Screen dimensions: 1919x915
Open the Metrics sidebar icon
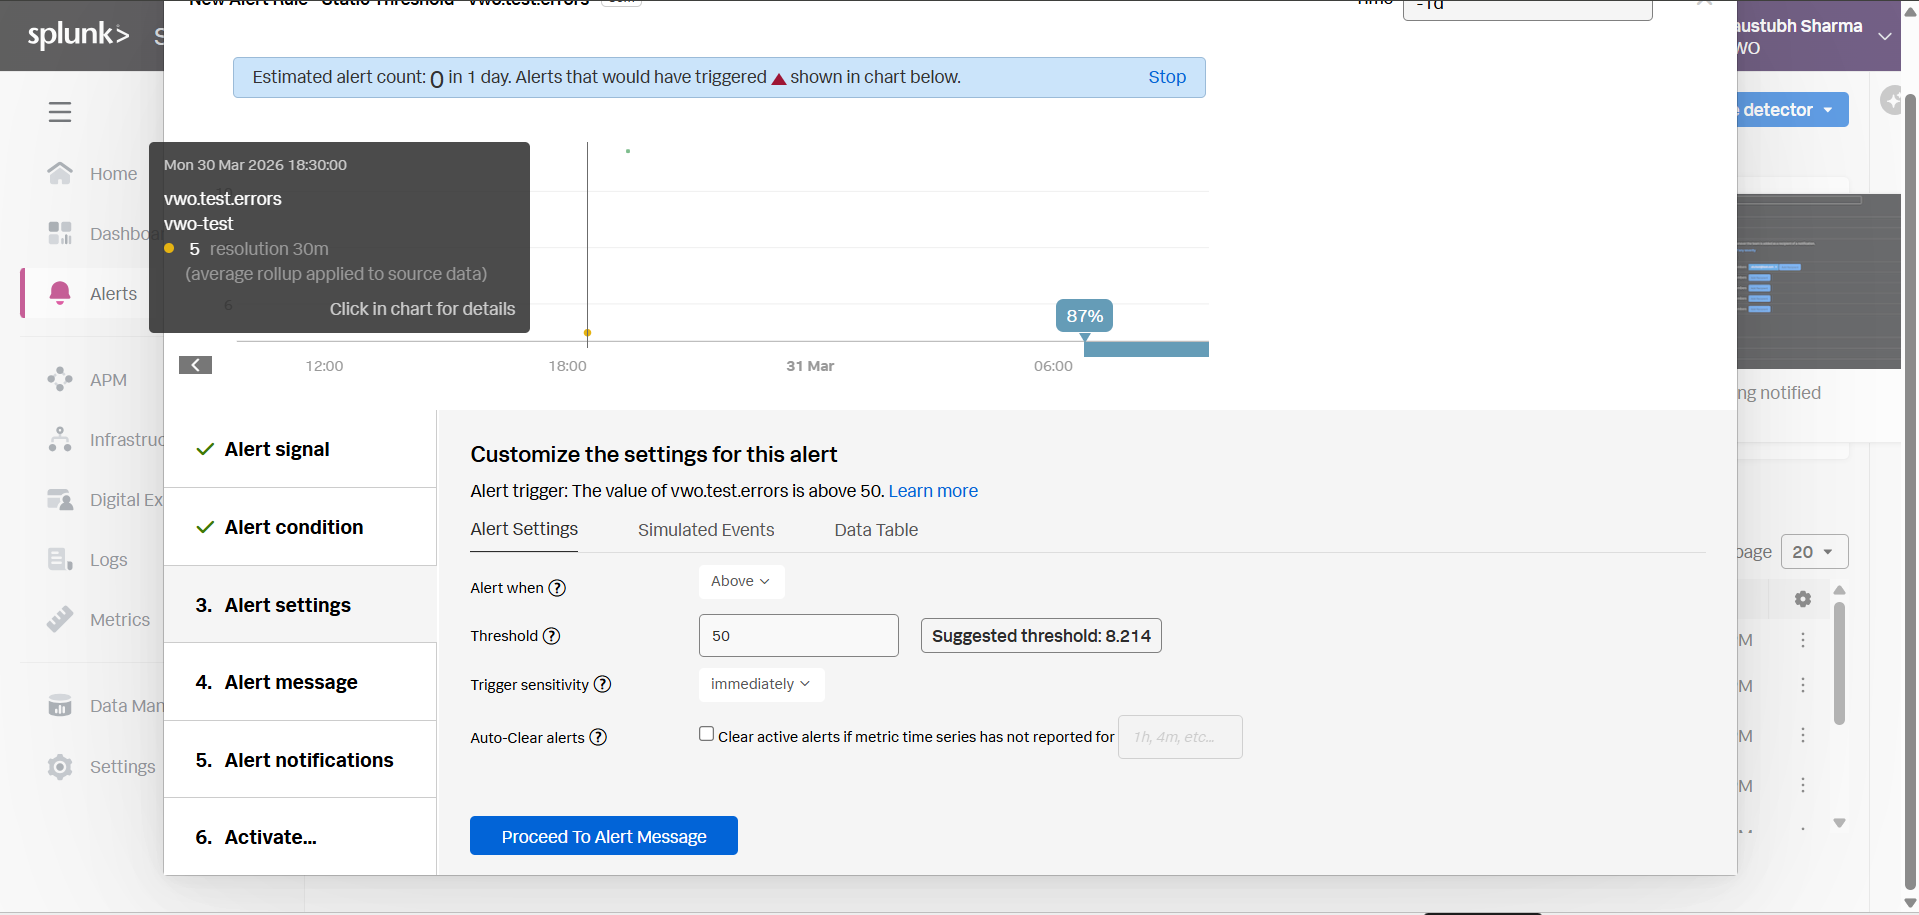pyautogui.click(x=60, y=619)
